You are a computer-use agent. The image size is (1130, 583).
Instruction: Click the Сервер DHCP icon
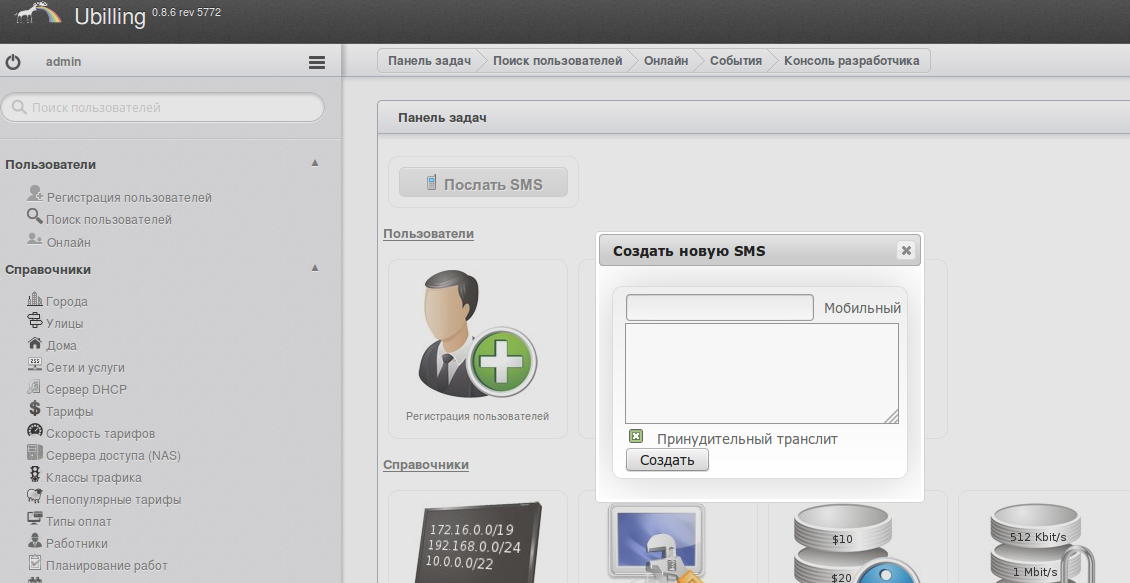pos(35,387)
